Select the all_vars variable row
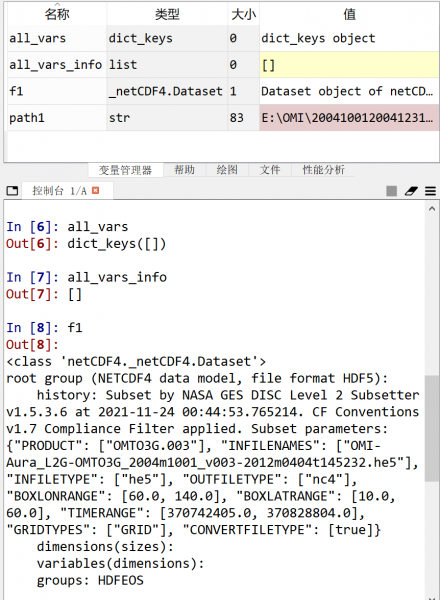Image resolution: width=440 pixels, height=600 pixels. pyautogui.click(x=223, y=38)
